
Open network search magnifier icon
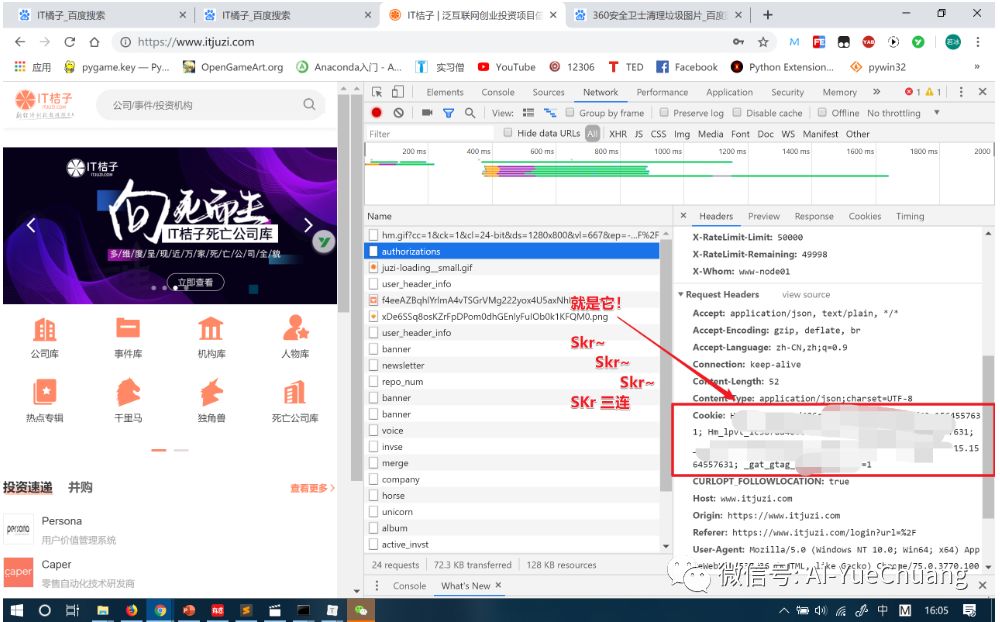(x=470, y=113)
